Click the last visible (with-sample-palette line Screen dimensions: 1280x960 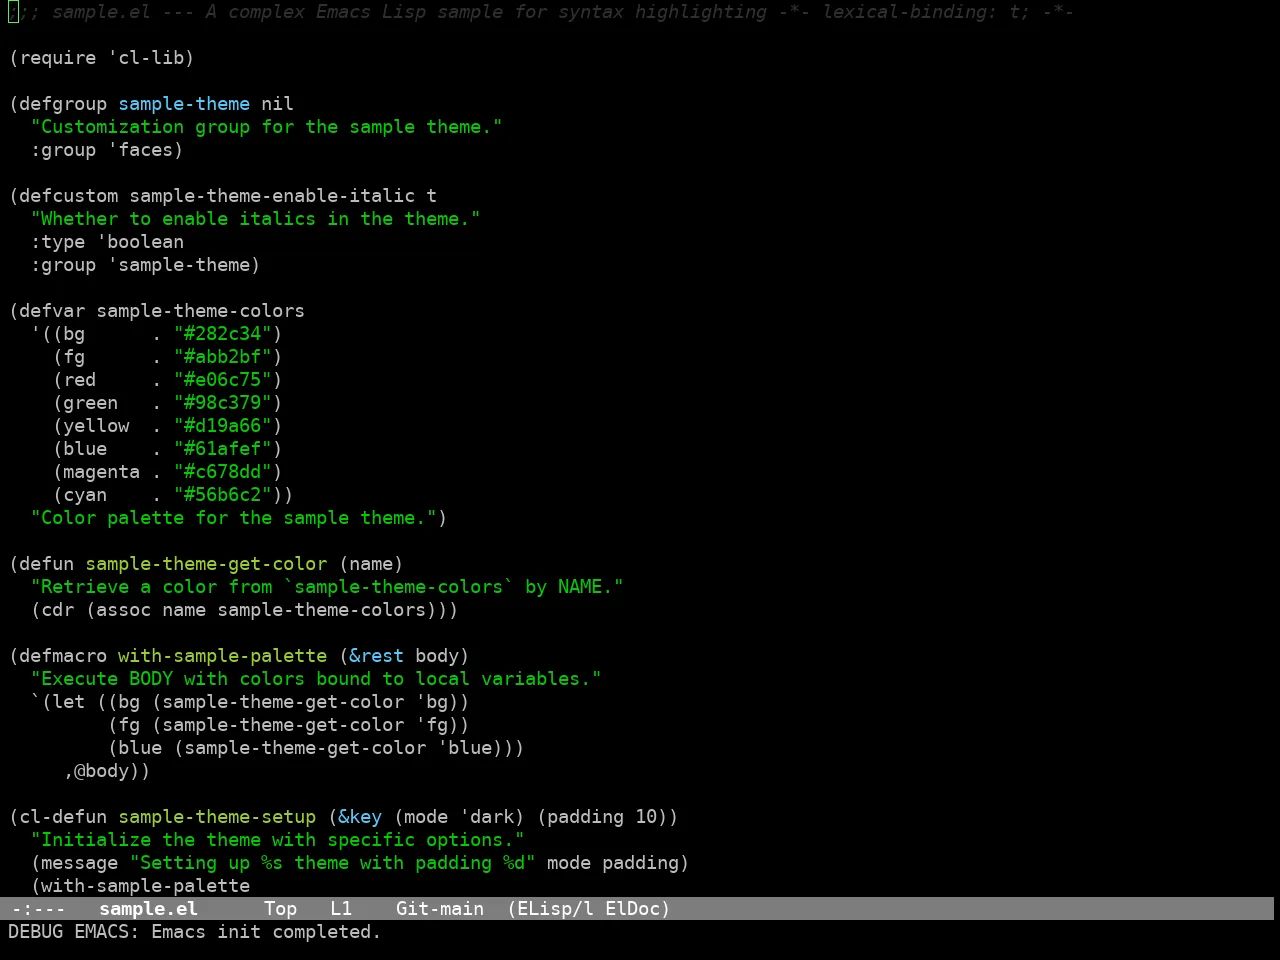[x=140, y=886]
